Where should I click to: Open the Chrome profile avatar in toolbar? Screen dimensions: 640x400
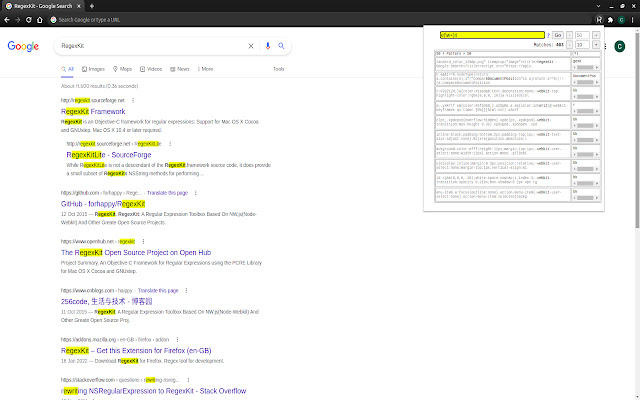(x=621, y=20)
